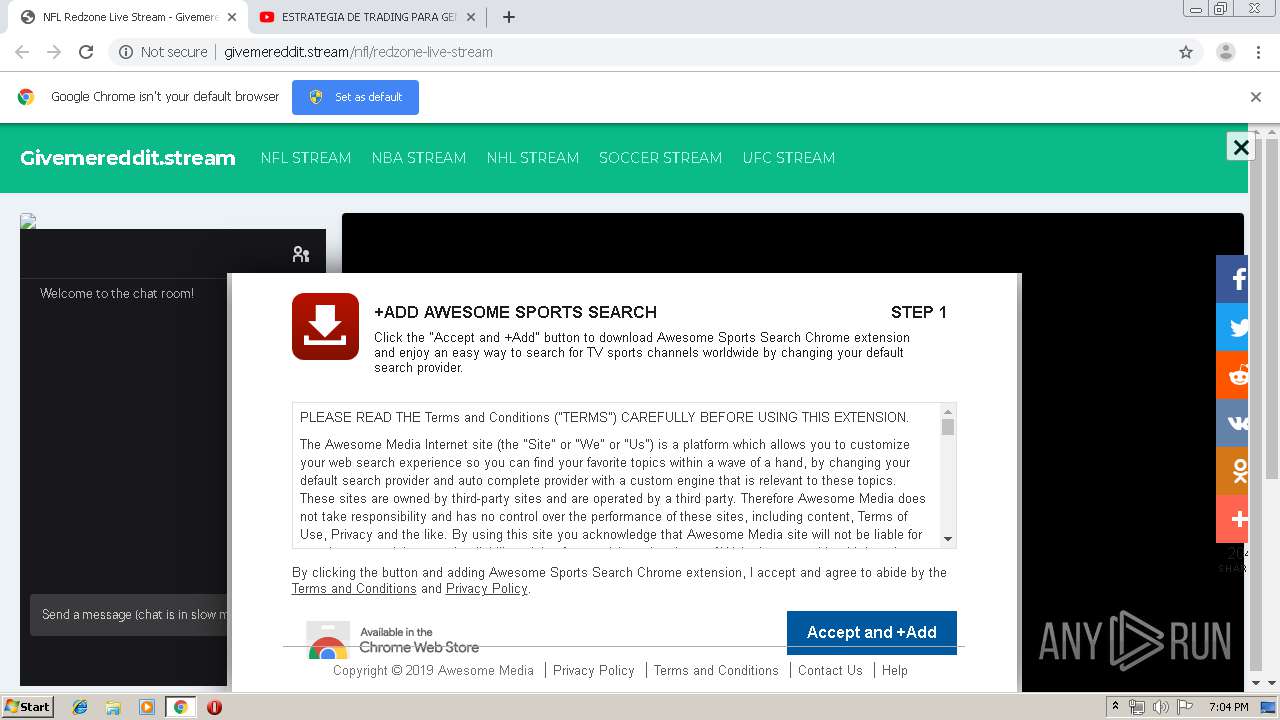
Task: Open the Windows Start menu
Action: pyautogui.click(x=27, y=707)
